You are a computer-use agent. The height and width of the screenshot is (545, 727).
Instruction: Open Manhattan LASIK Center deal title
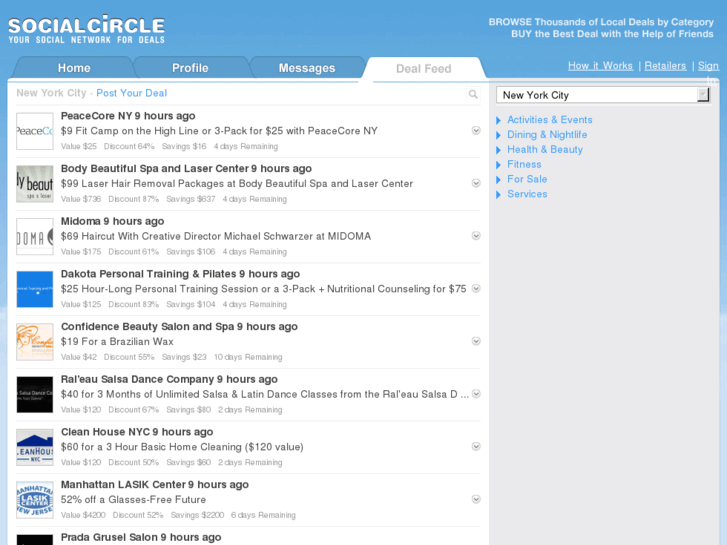(x=123, y=485)
